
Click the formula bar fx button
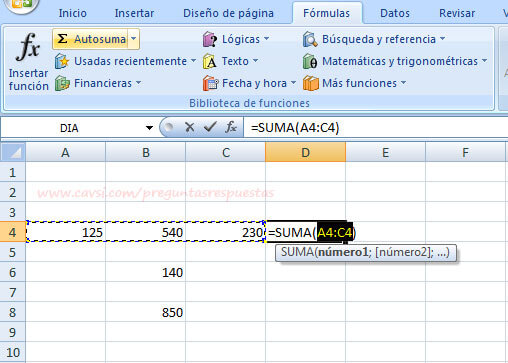(231, 127)
